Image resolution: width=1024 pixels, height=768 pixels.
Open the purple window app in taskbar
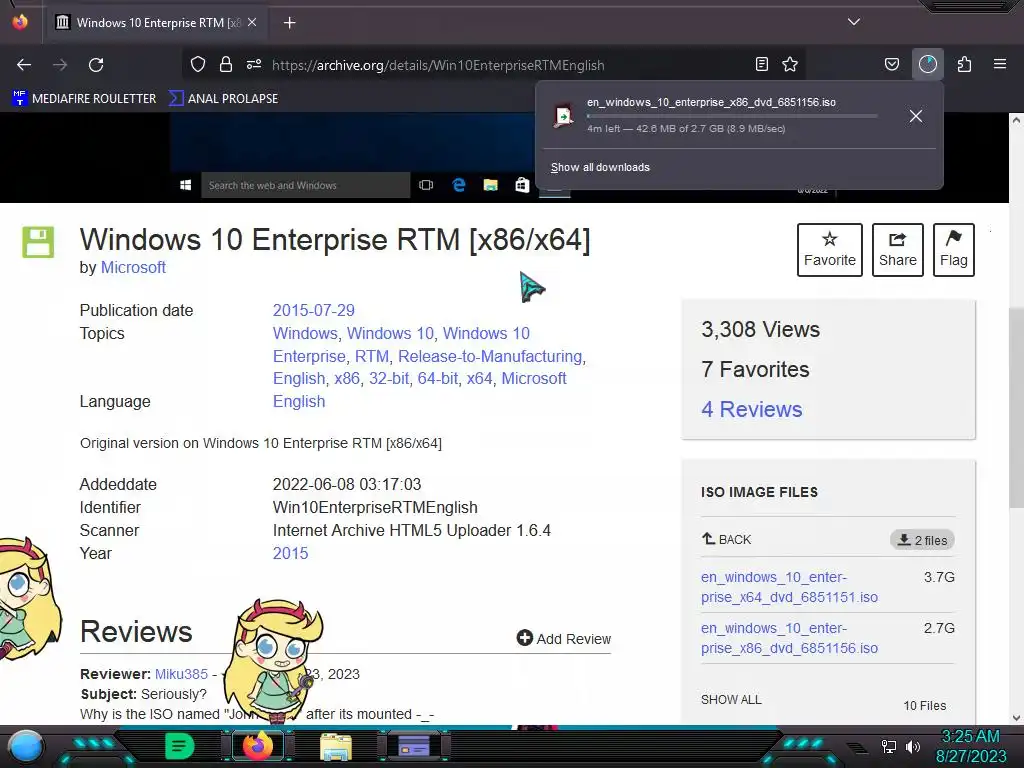413,746
